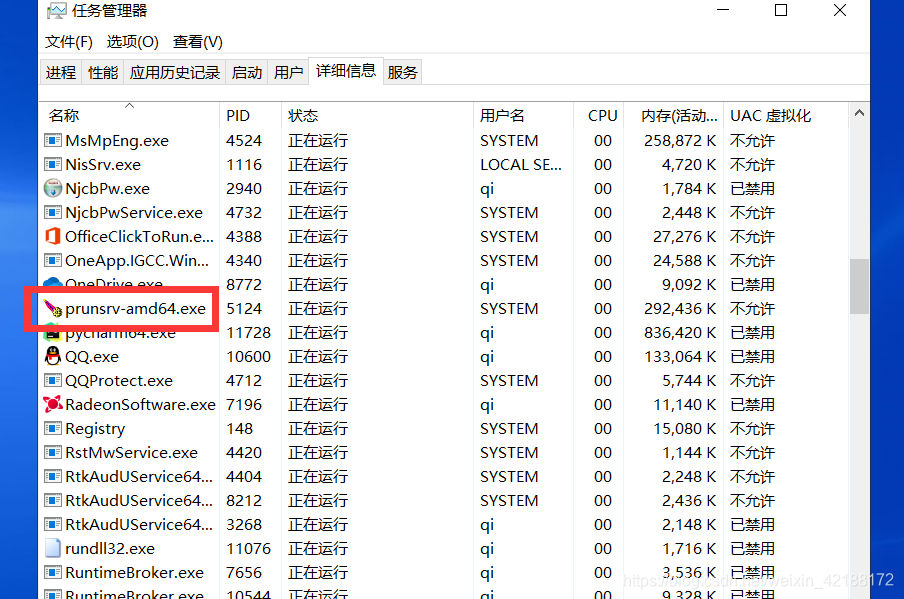Sort by the 状态 column header

[377, 115]
